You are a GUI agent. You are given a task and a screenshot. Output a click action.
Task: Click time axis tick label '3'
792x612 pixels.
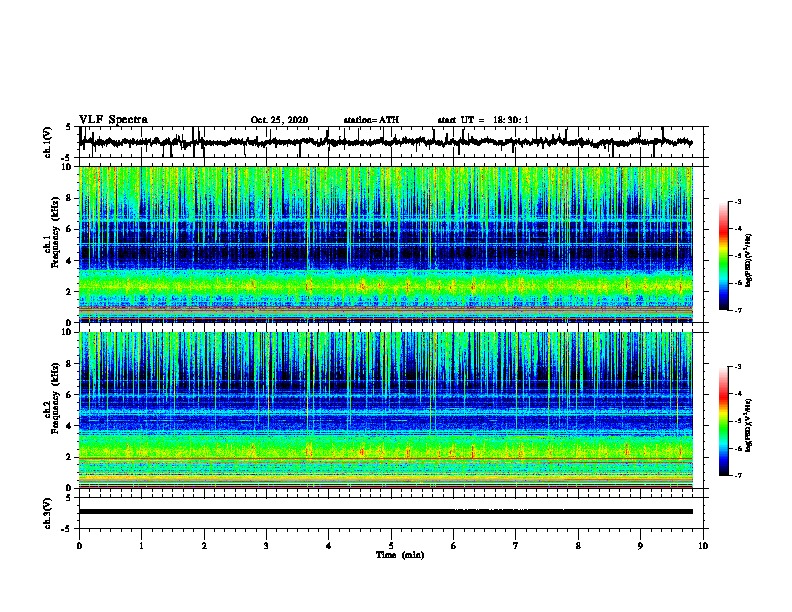(x=266, y=546)
